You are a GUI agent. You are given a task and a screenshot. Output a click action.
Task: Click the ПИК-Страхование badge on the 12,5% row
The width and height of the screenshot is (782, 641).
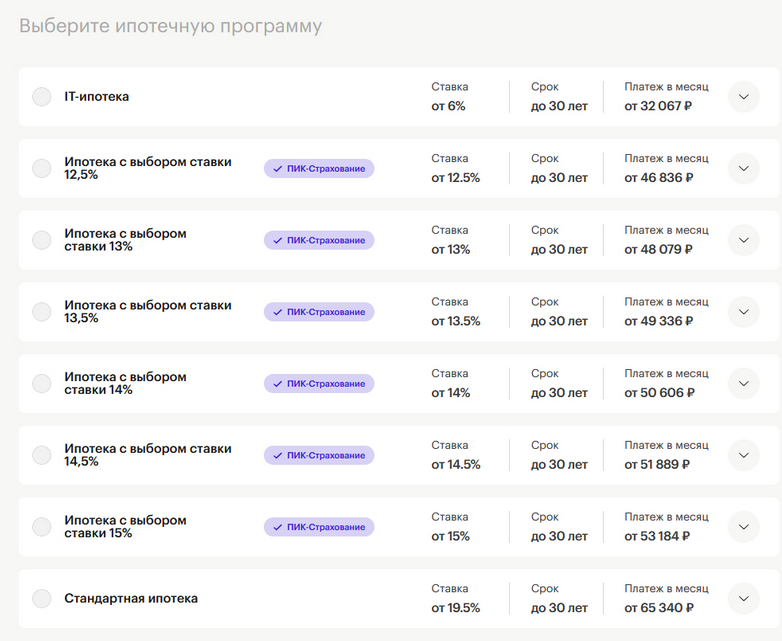click(x=319, y=169)
